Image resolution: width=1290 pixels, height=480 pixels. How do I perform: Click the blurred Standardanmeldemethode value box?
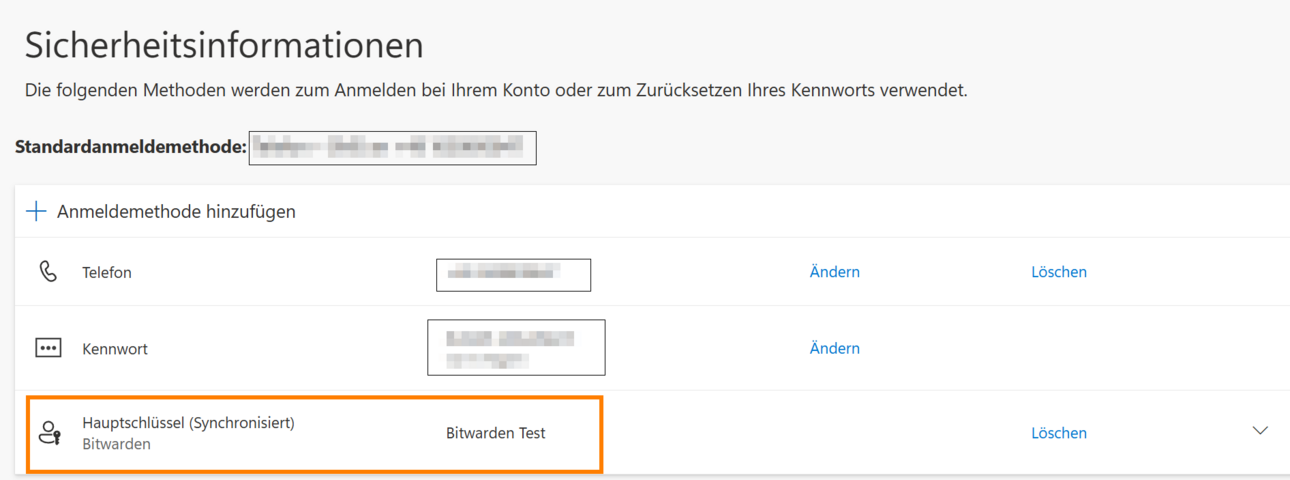(393, 147)
